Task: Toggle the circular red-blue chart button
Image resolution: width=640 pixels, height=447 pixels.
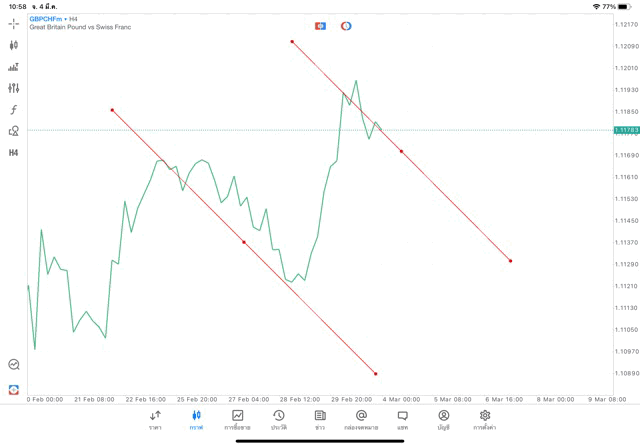Action: pyautogui.click(x=346, y=26)
